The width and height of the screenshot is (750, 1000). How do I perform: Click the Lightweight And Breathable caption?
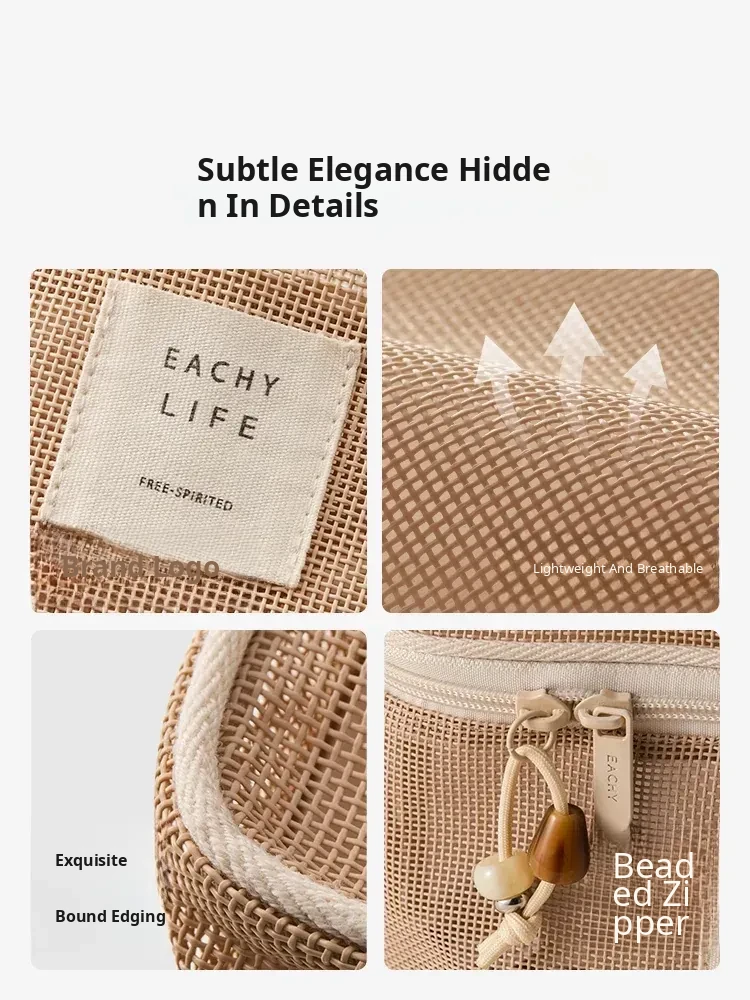tap(618, 568)
